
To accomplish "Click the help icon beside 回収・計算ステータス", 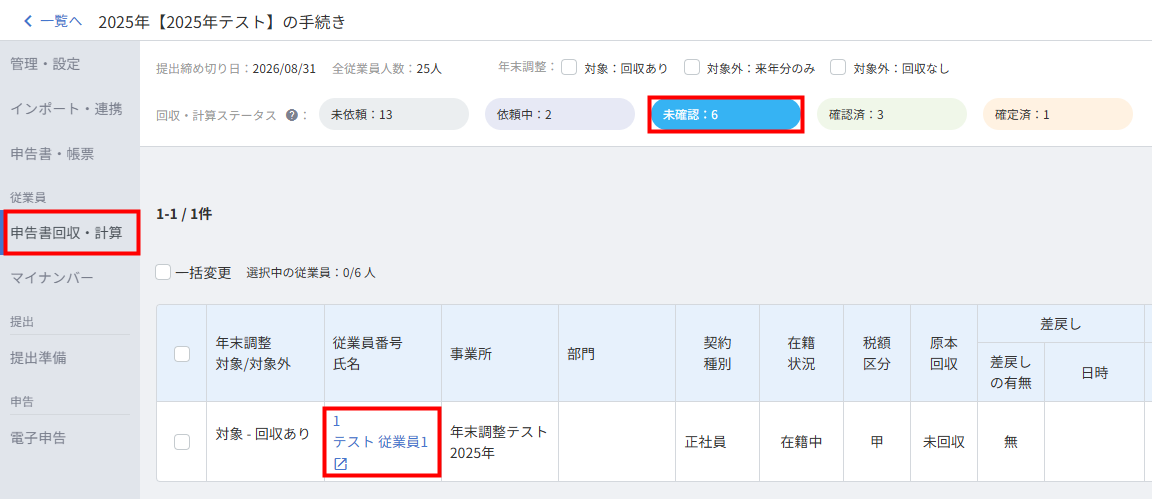I will tap(292, 115).
